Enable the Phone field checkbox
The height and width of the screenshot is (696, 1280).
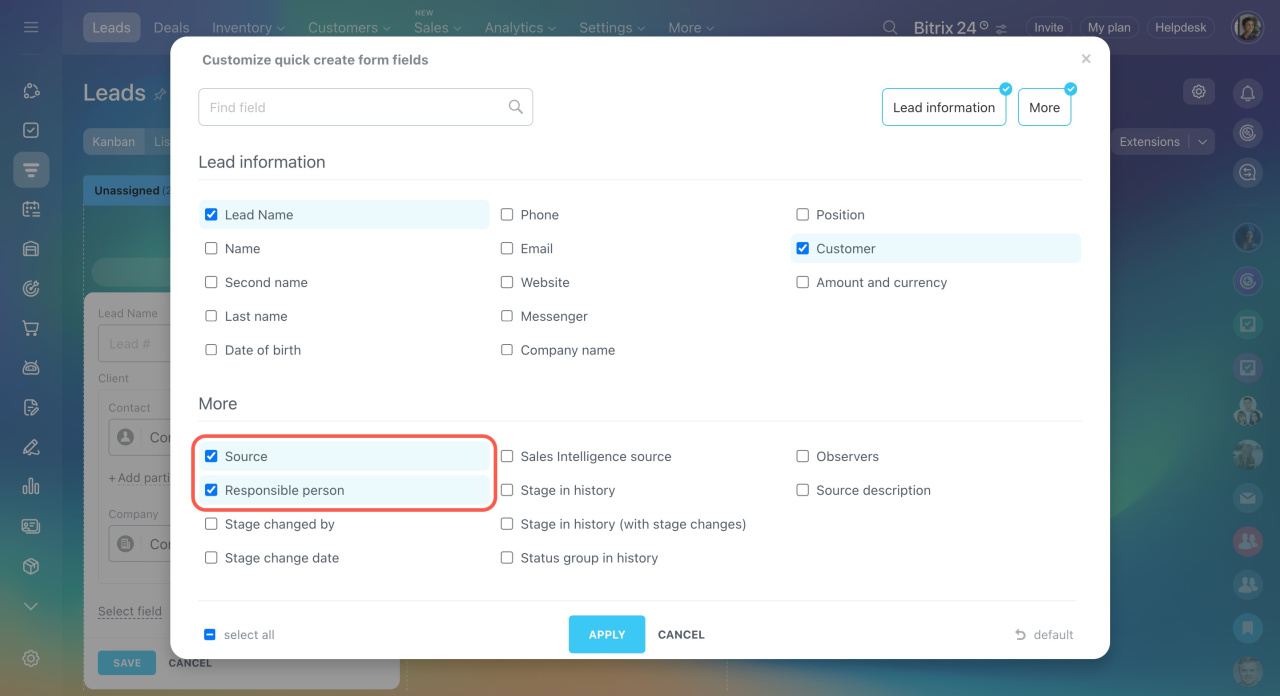pyautogui.click(x=507, y=215)
